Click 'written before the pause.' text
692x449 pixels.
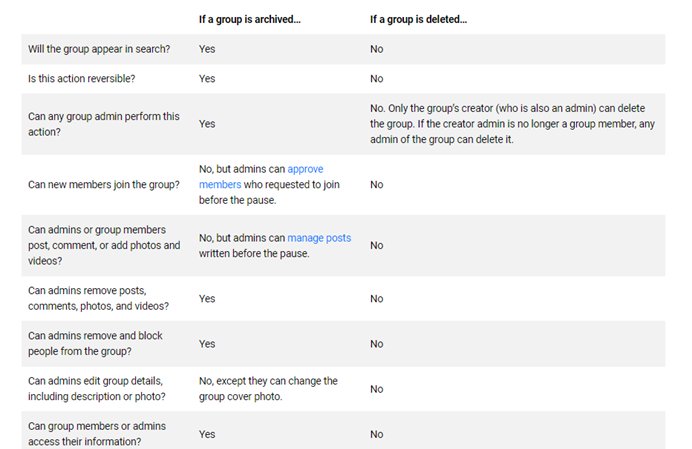[254, 253]
